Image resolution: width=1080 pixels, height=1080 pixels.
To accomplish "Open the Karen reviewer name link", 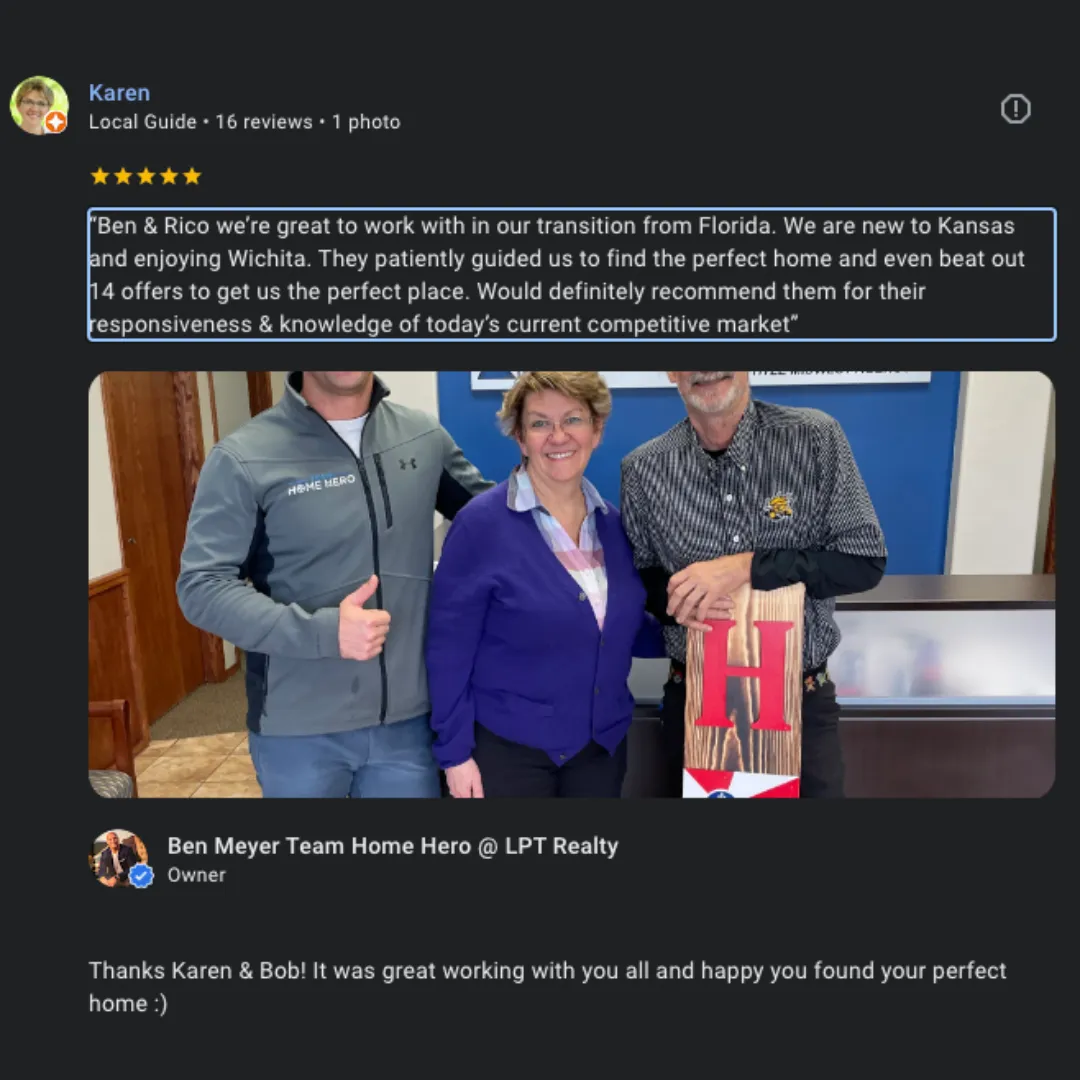I will tap(119, 93).
